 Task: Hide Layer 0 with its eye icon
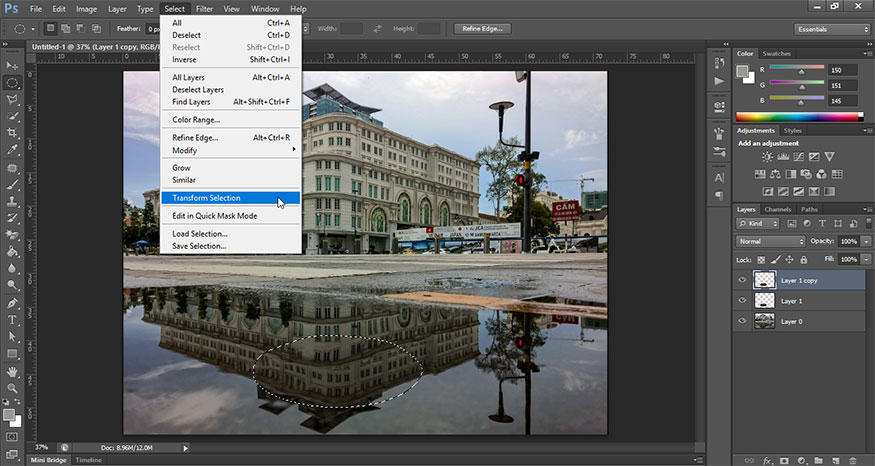[x=742, y=321]
